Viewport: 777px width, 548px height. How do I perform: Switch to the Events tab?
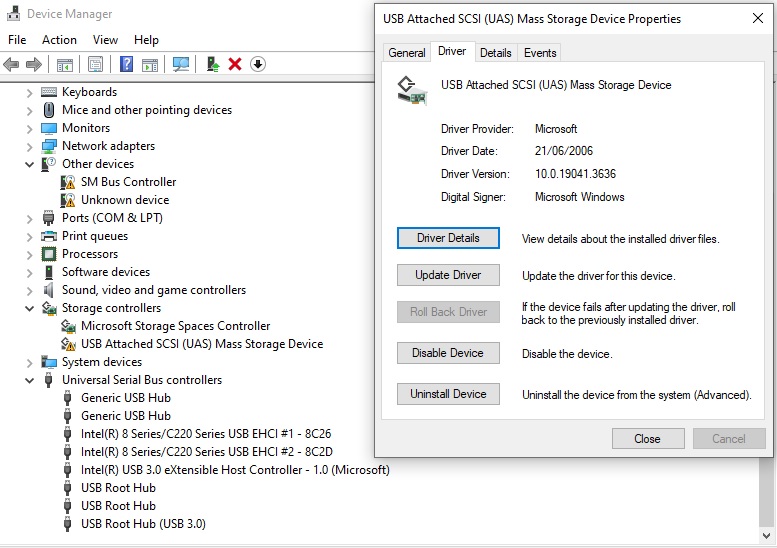540,53
